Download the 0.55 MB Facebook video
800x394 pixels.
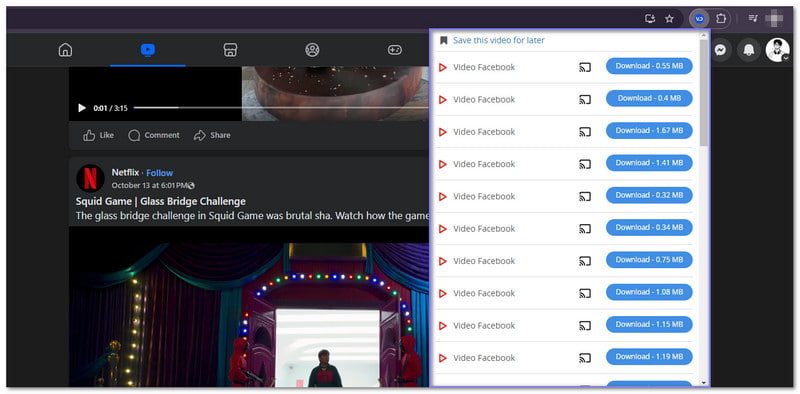tap(649, 66)
